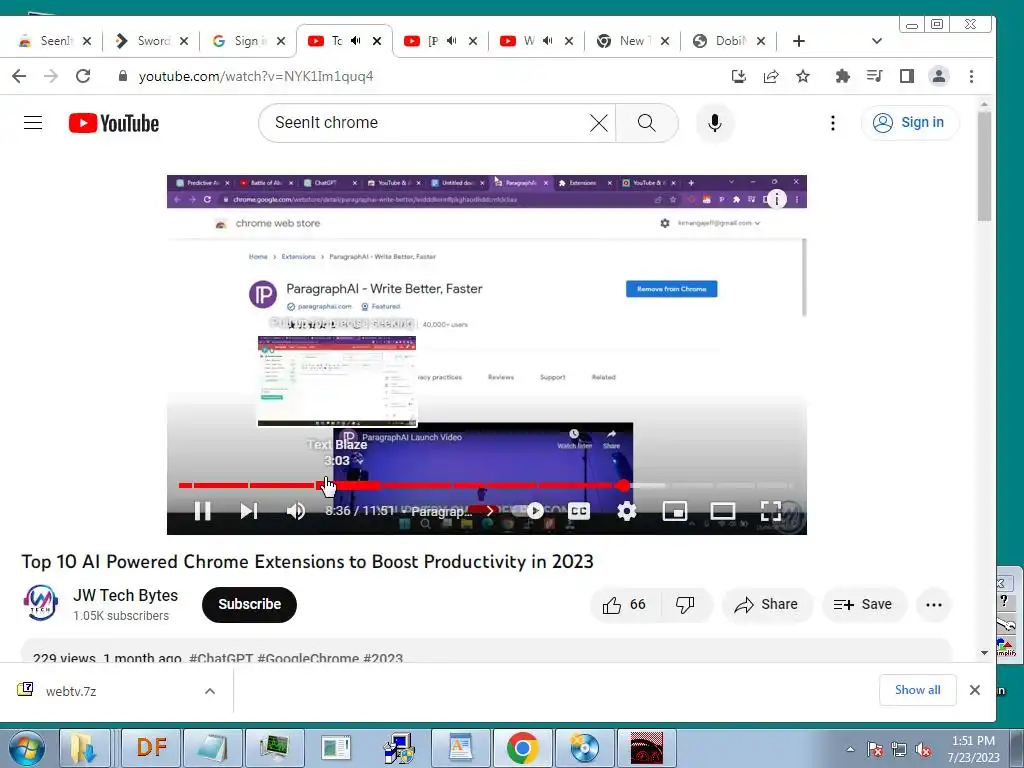Viewport: 1024px width, 768px height.
Task: Go back to the previous page
Action: click(x=19, y=76)
